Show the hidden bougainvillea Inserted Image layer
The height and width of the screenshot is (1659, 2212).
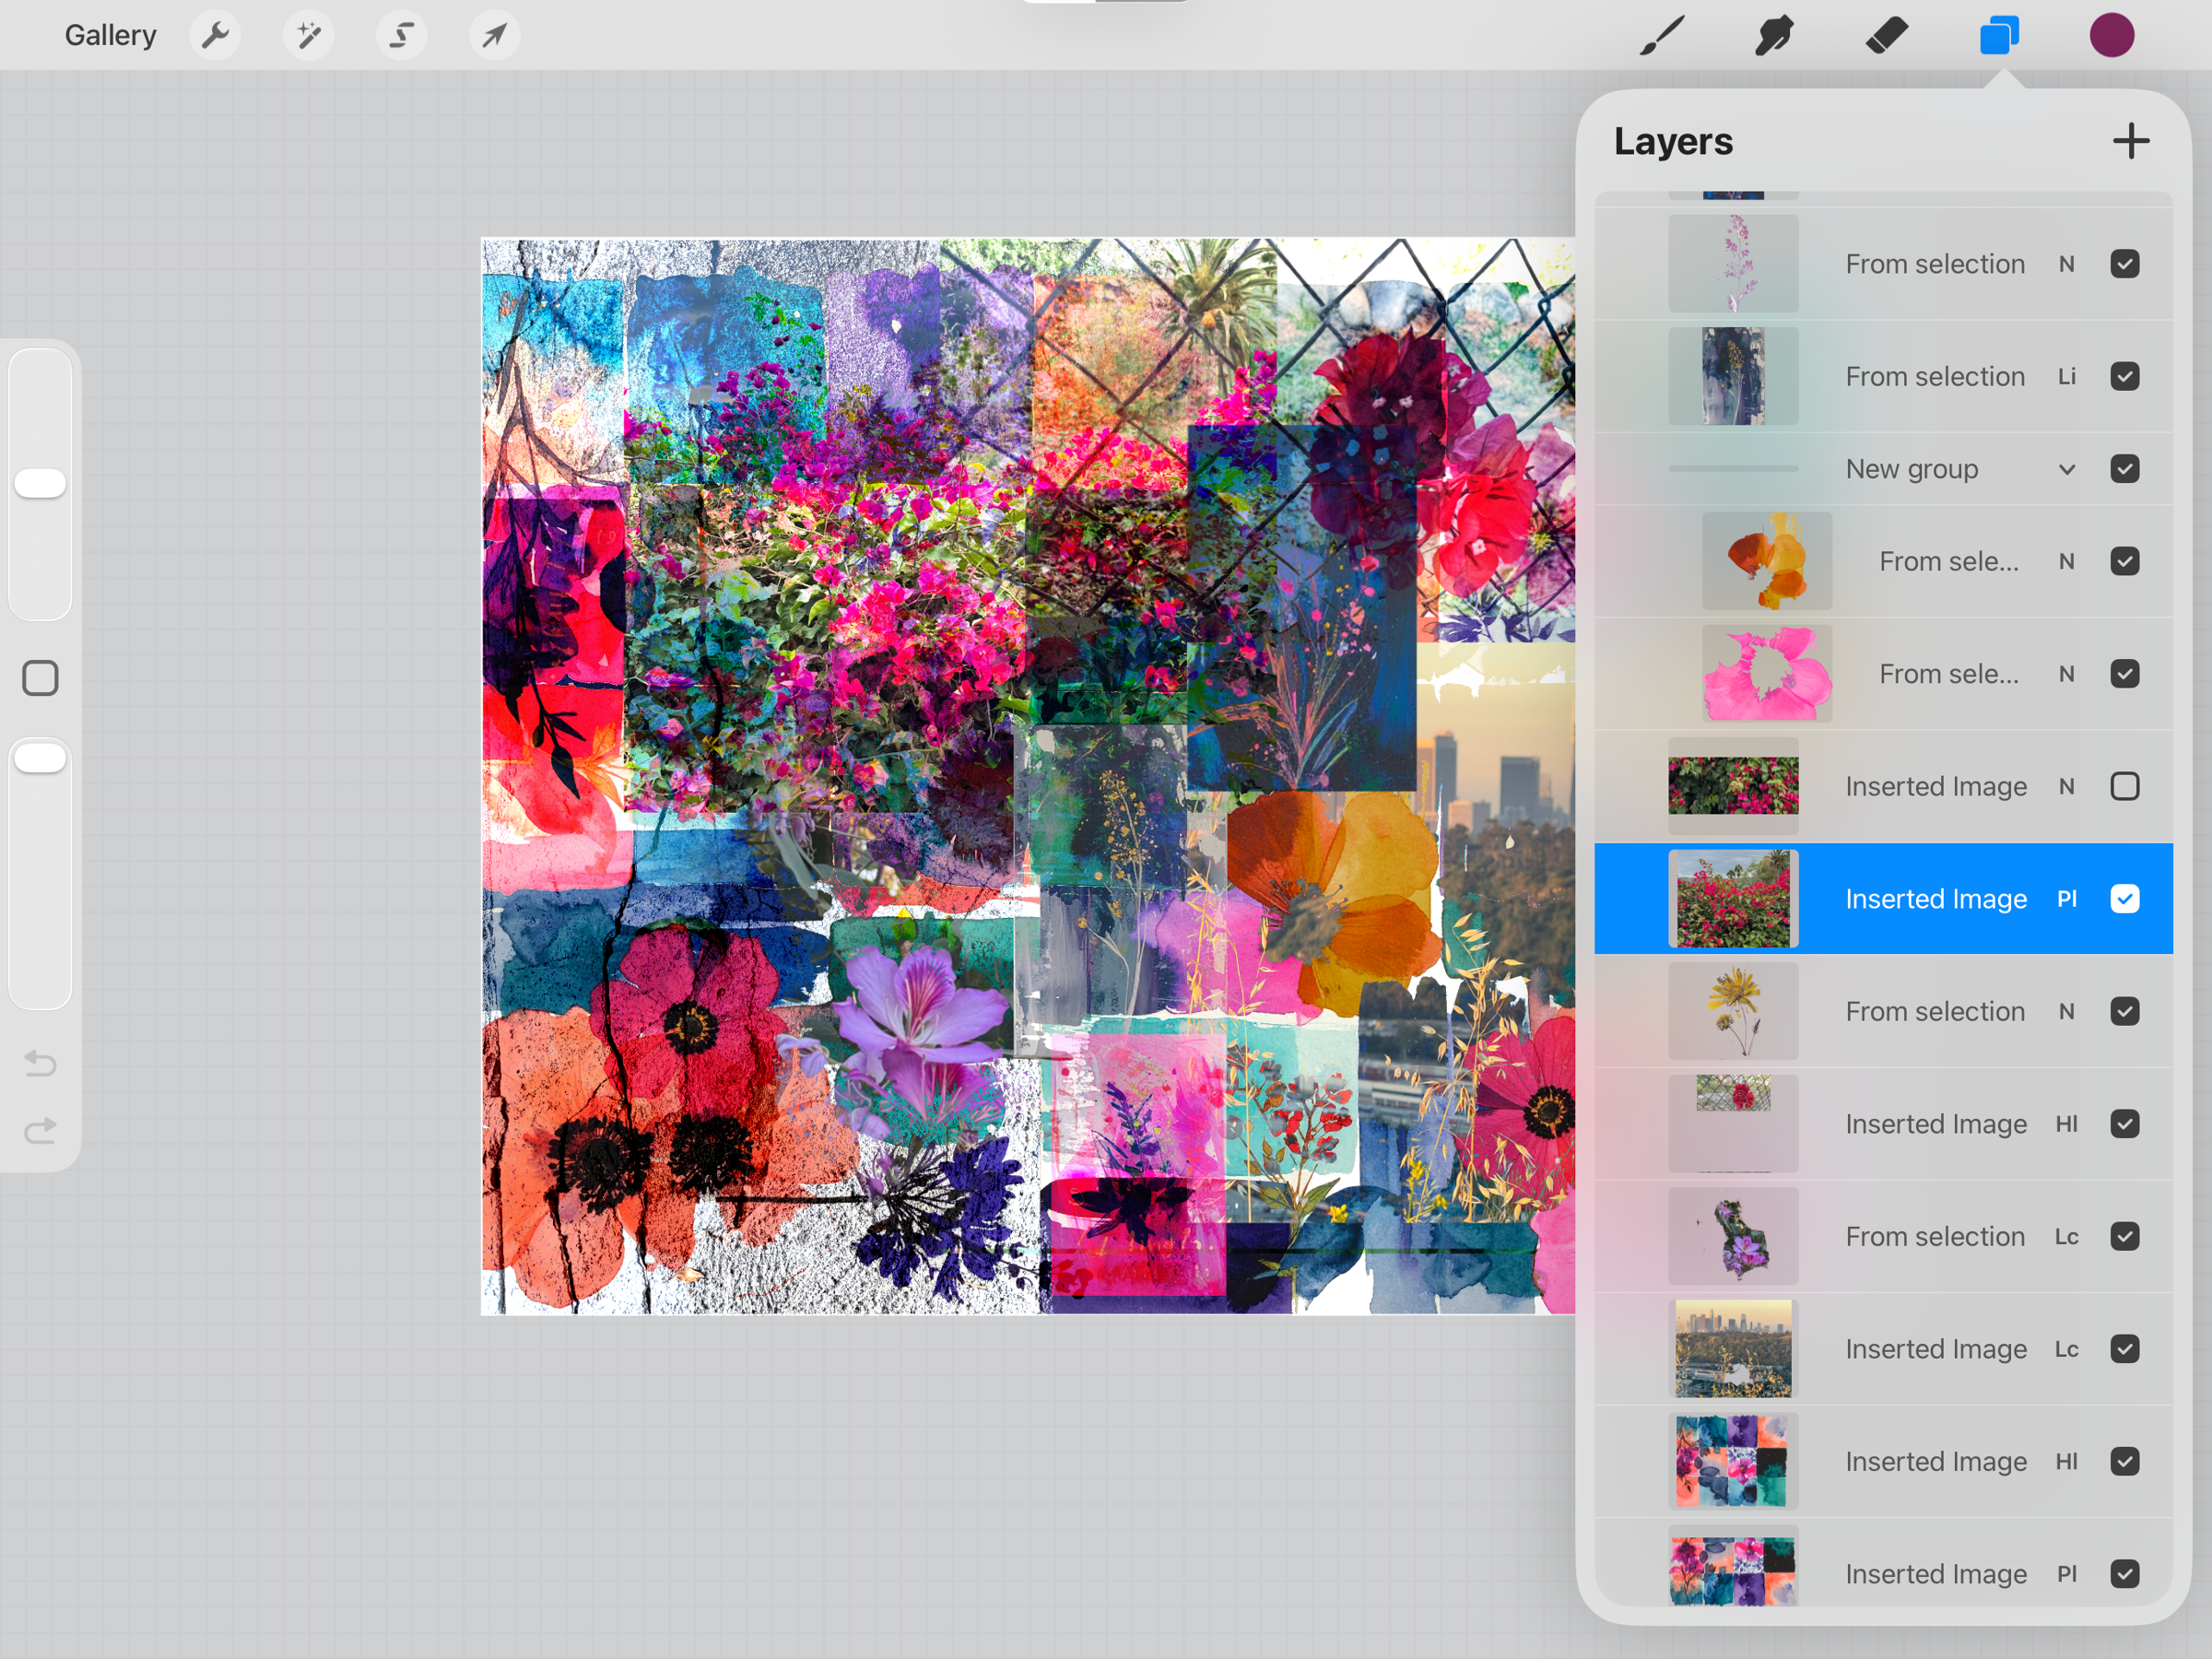point(2124,787)
